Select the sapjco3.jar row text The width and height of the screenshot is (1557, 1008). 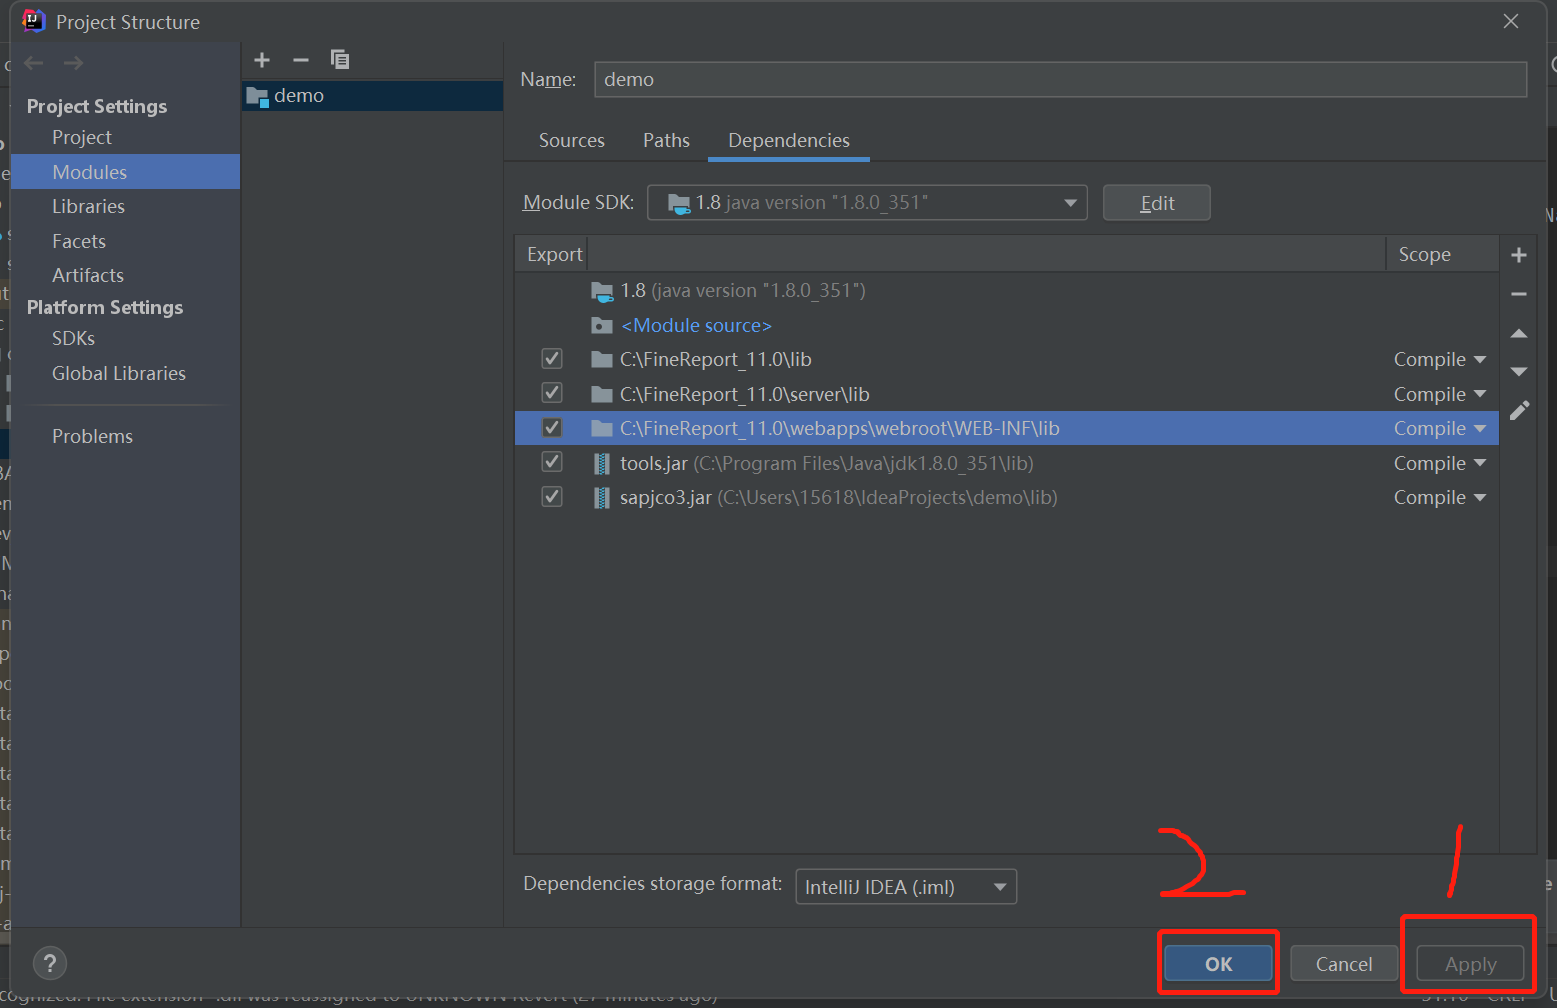click(x=839, y=497)
